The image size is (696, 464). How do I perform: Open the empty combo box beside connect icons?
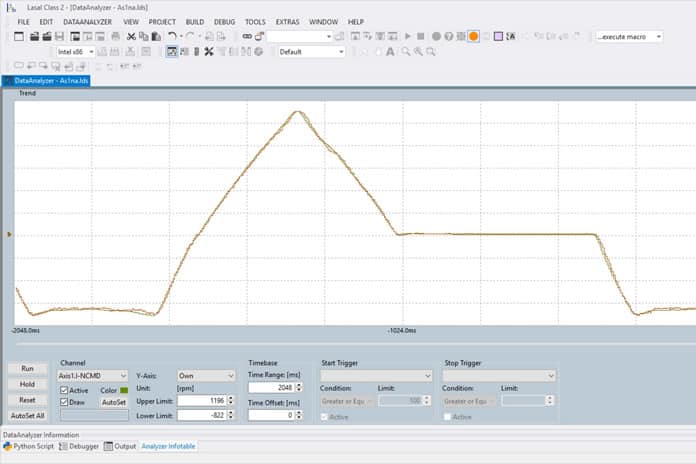(x=299, y=36)
